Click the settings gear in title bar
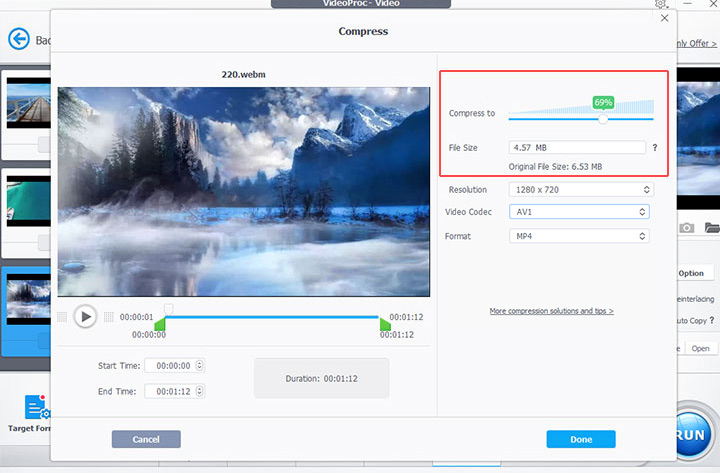This screenshot has width=720, height=473. tap(661, 4)
